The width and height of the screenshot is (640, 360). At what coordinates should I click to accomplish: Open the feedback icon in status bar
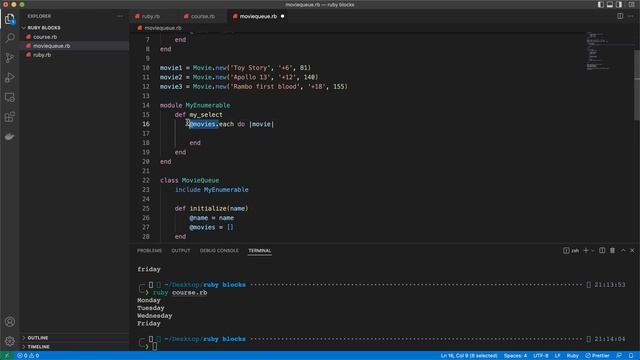point(619,356)
